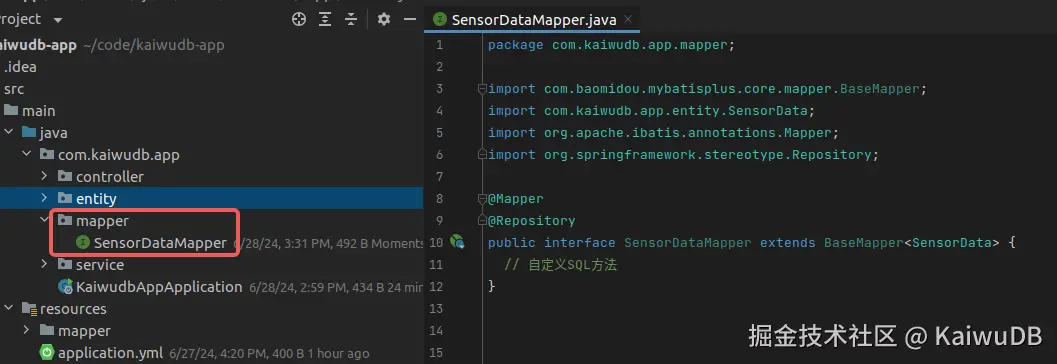This screenshot has width=1057, height=364.
Task: Click the package com.kaiwudb.app.mapper line
Action: pos(611,45)
